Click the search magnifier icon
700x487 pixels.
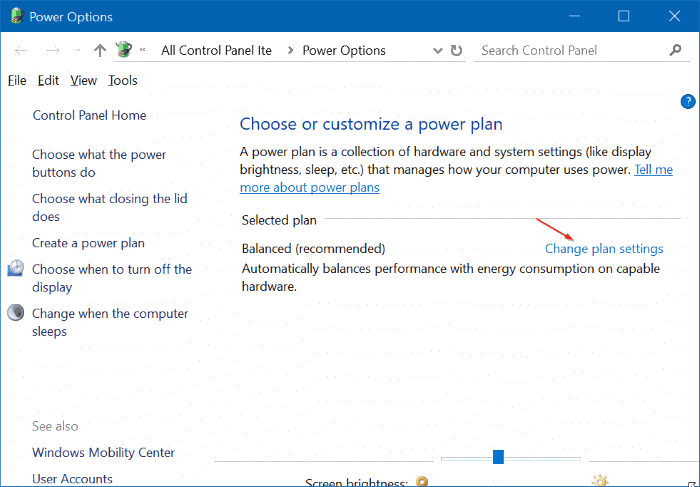pyautogui.click(x=675, y=50)
